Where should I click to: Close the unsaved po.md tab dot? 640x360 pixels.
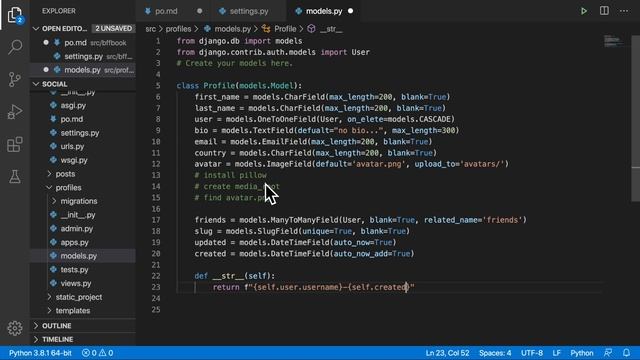point(199,11)
